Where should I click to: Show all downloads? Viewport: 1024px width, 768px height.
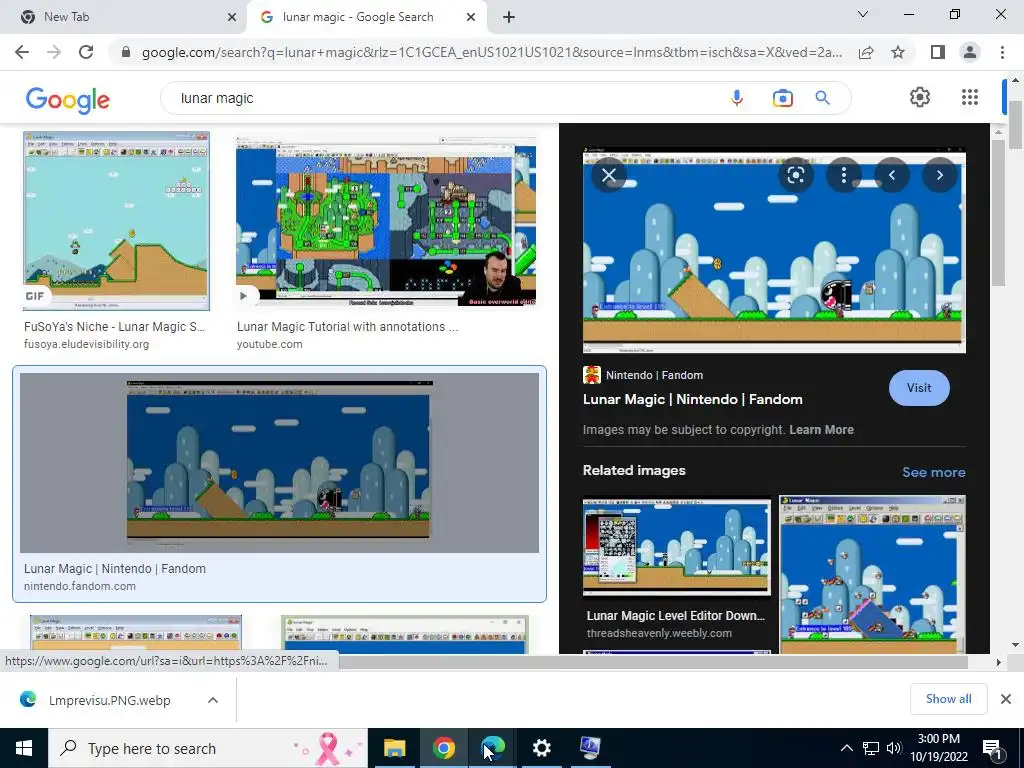948,699
